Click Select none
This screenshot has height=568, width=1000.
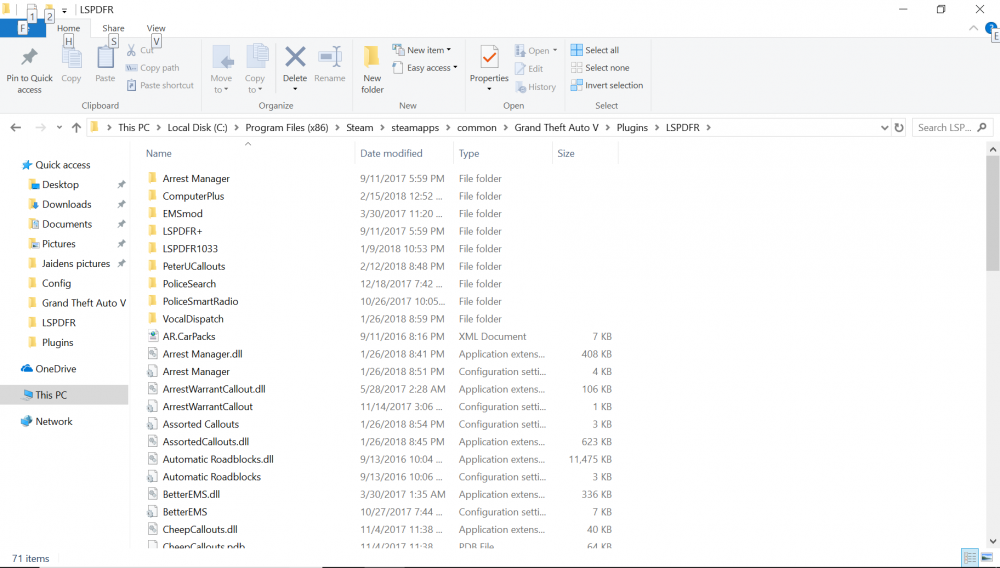pyautogui.click(x=600, y=68)
